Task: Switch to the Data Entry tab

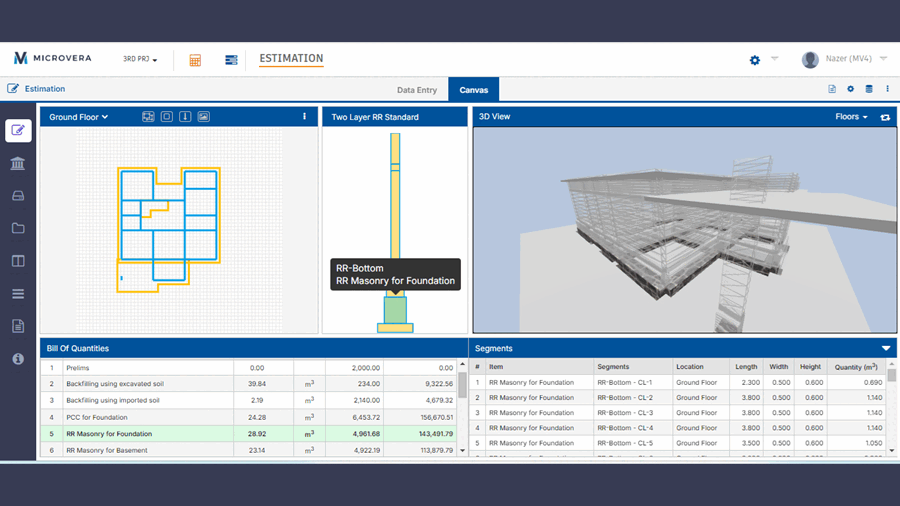Action: 417,90
